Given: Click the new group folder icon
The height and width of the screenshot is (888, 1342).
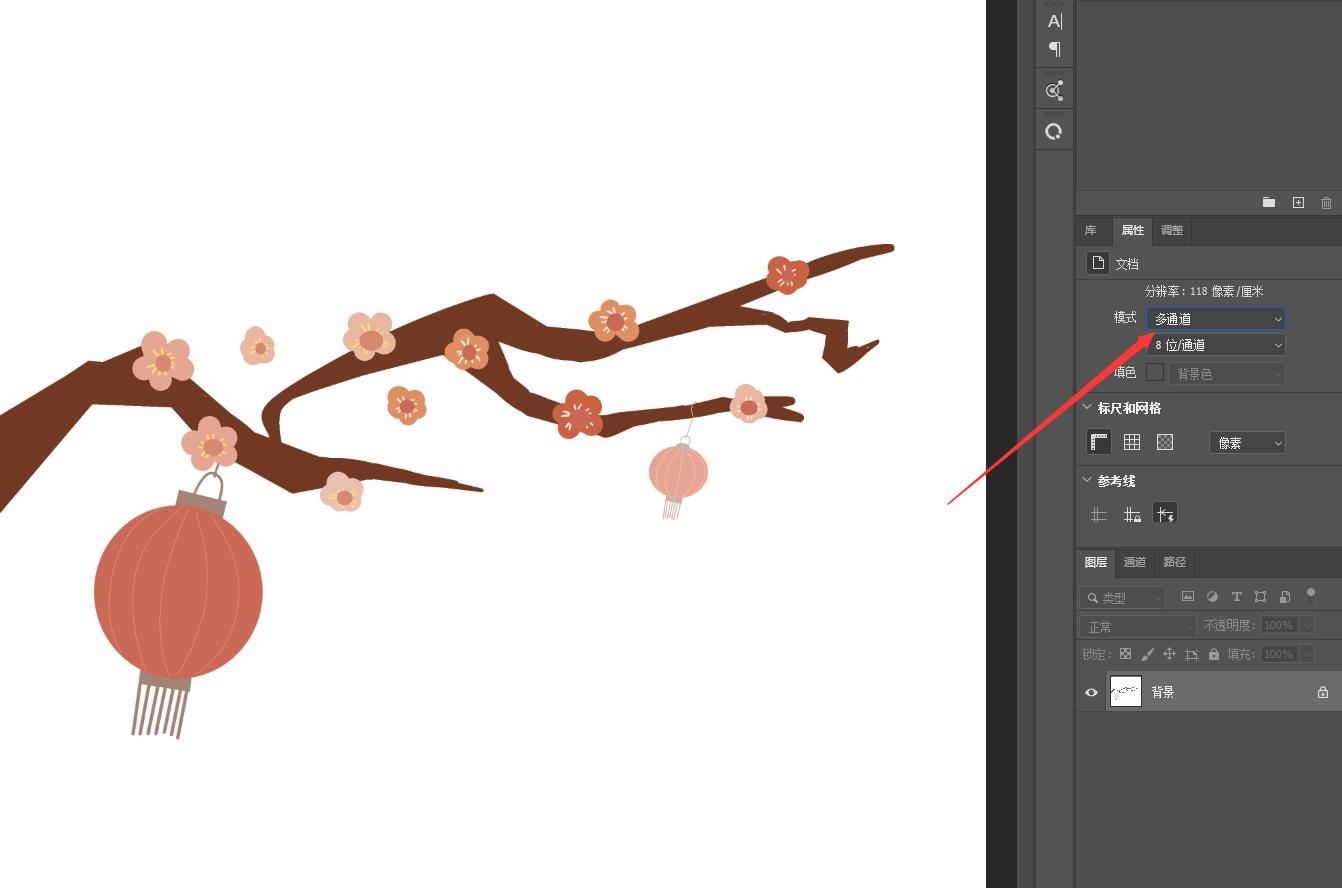Looking at the screenshot, I should pyautogui.click(x=1269, y=202).
